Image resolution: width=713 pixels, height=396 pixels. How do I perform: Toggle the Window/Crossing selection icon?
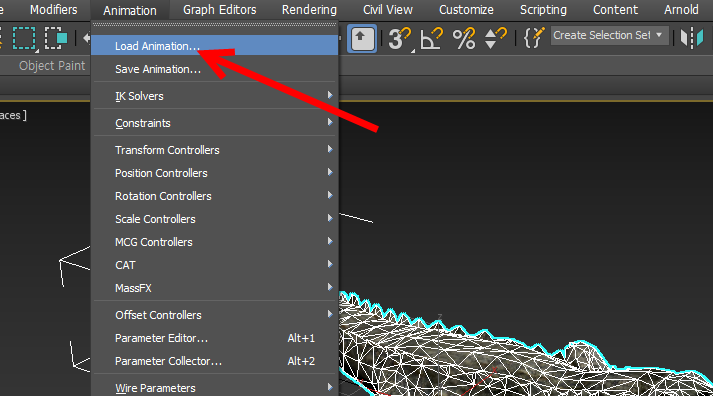56,38
